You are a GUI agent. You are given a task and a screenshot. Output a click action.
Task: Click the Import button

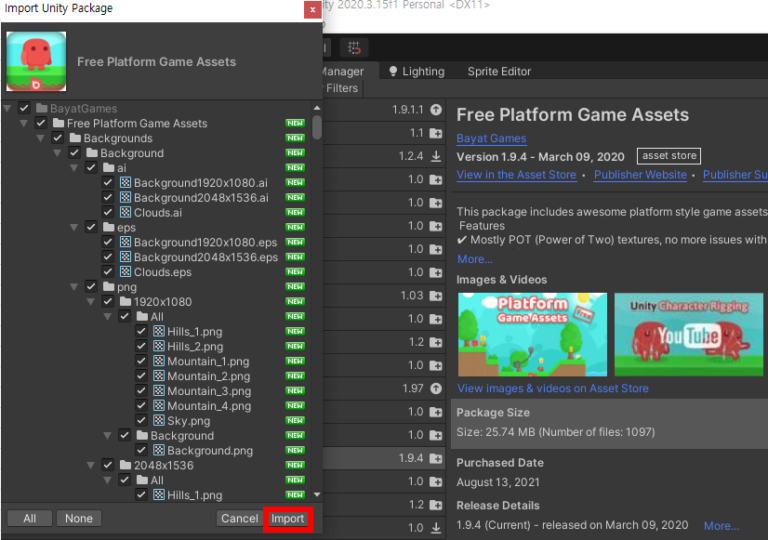click(288, 518)
